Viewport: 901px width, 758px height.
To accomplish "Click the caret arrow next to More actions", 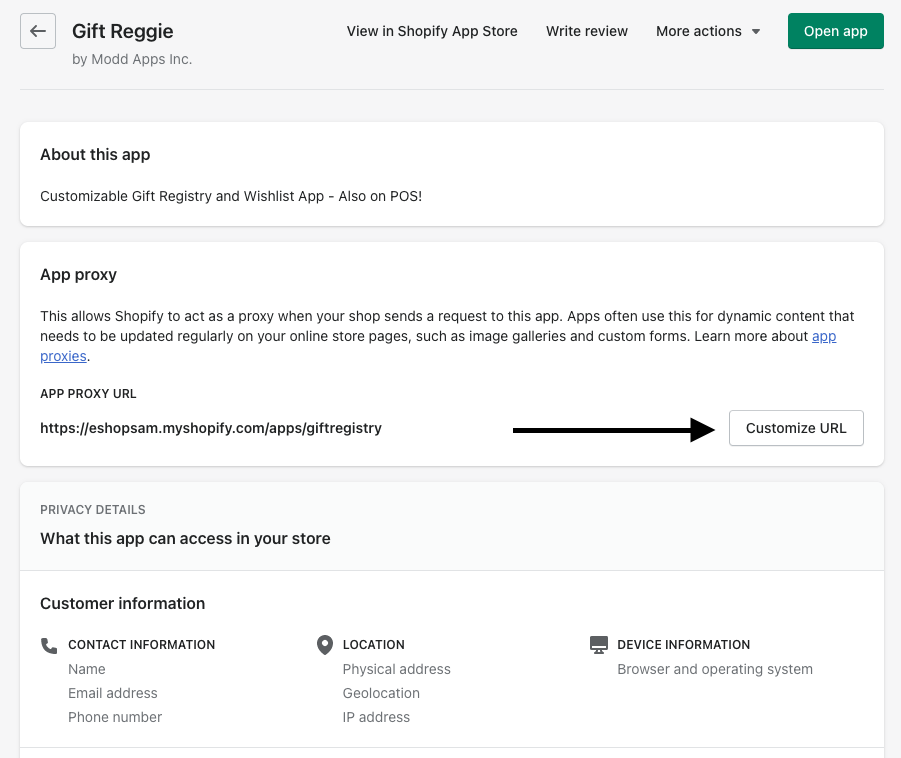I will pyautogui.click(x=756, y=32).
